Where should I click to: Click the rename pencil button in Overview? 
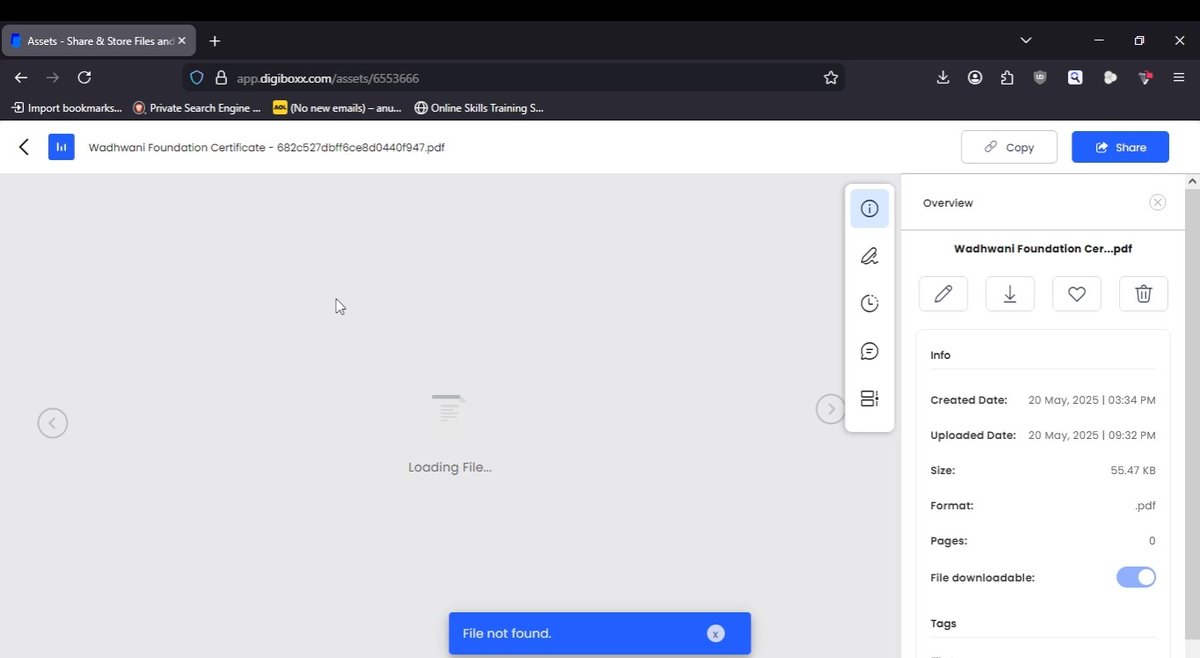coord(943,294)
